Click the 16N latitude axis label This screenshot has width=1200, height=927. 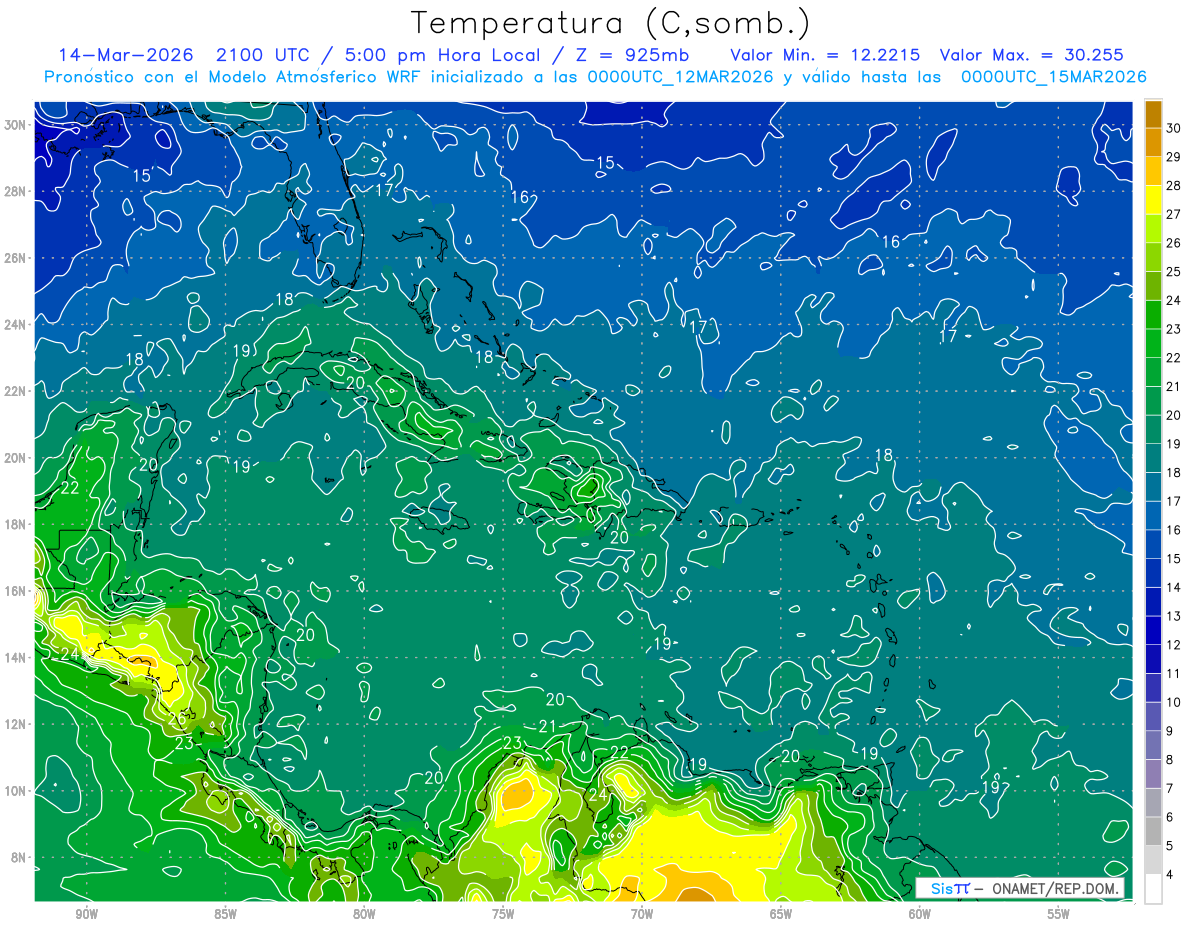(x=15, y=590)
